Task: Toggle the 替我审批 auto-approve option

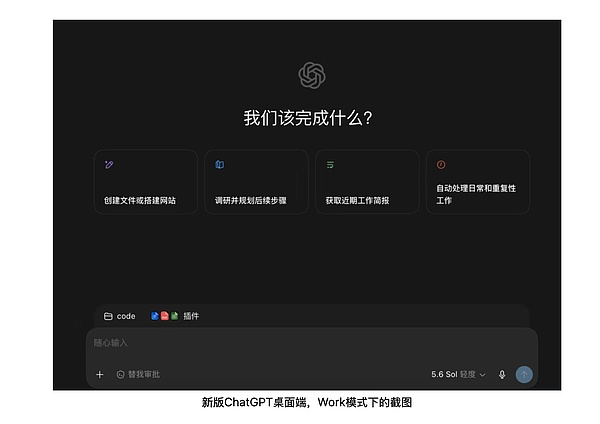Action: [x=138, y=374]
